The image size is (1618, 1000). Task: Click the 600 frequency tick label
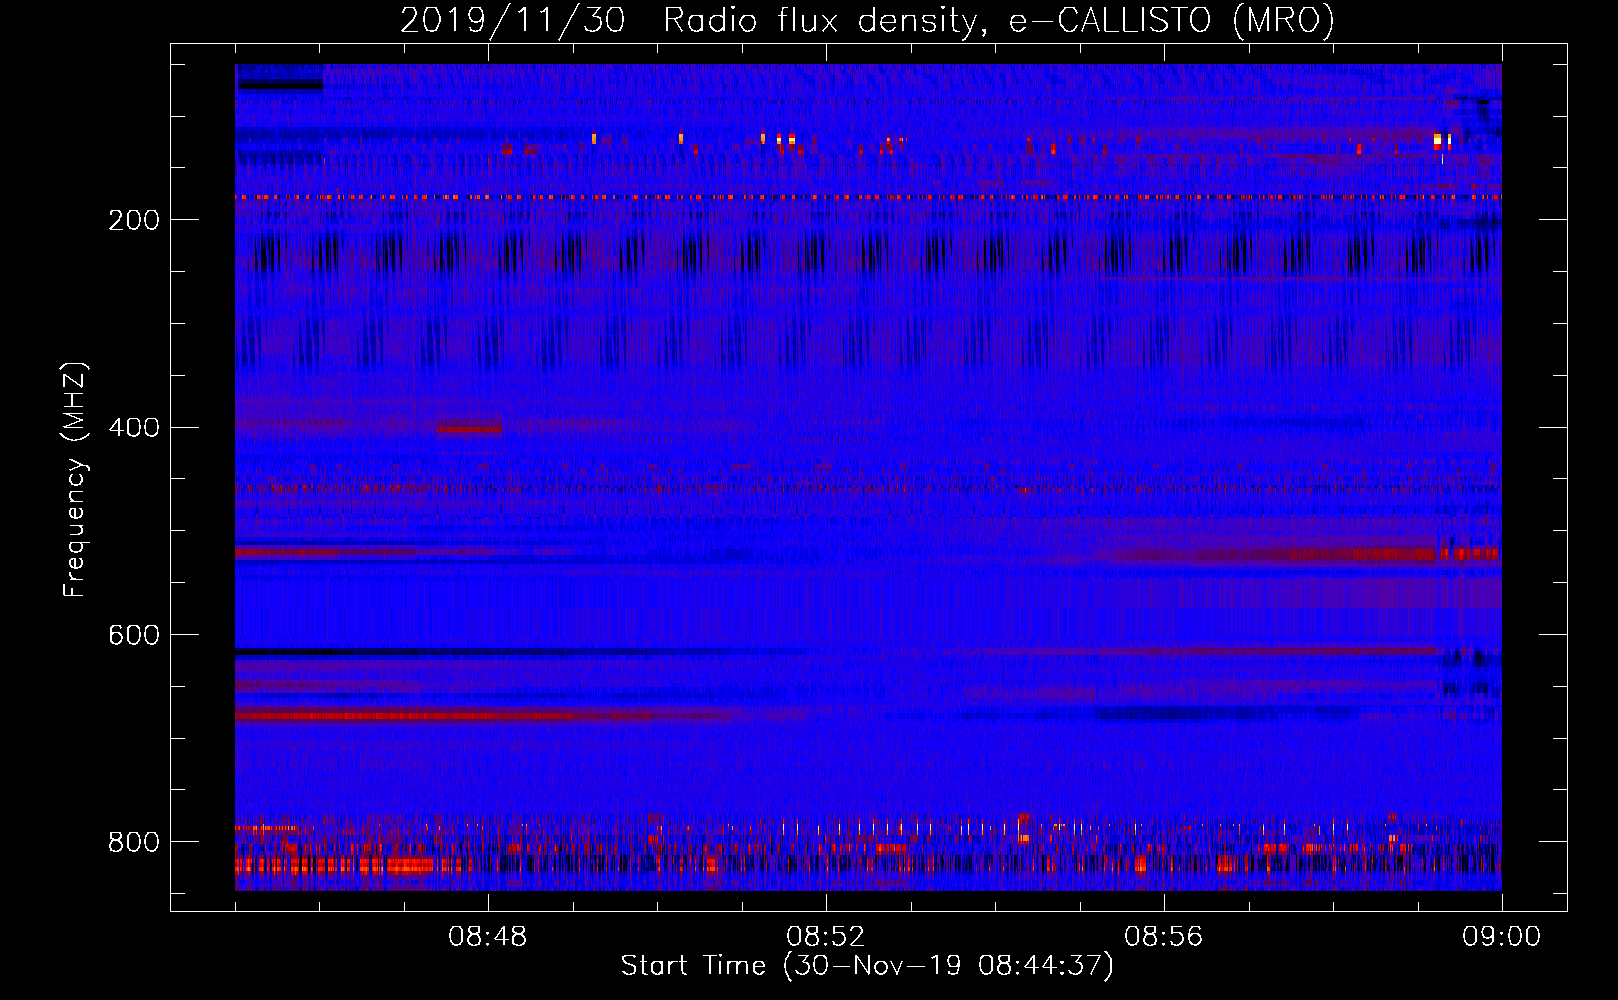tap(134, 635)
